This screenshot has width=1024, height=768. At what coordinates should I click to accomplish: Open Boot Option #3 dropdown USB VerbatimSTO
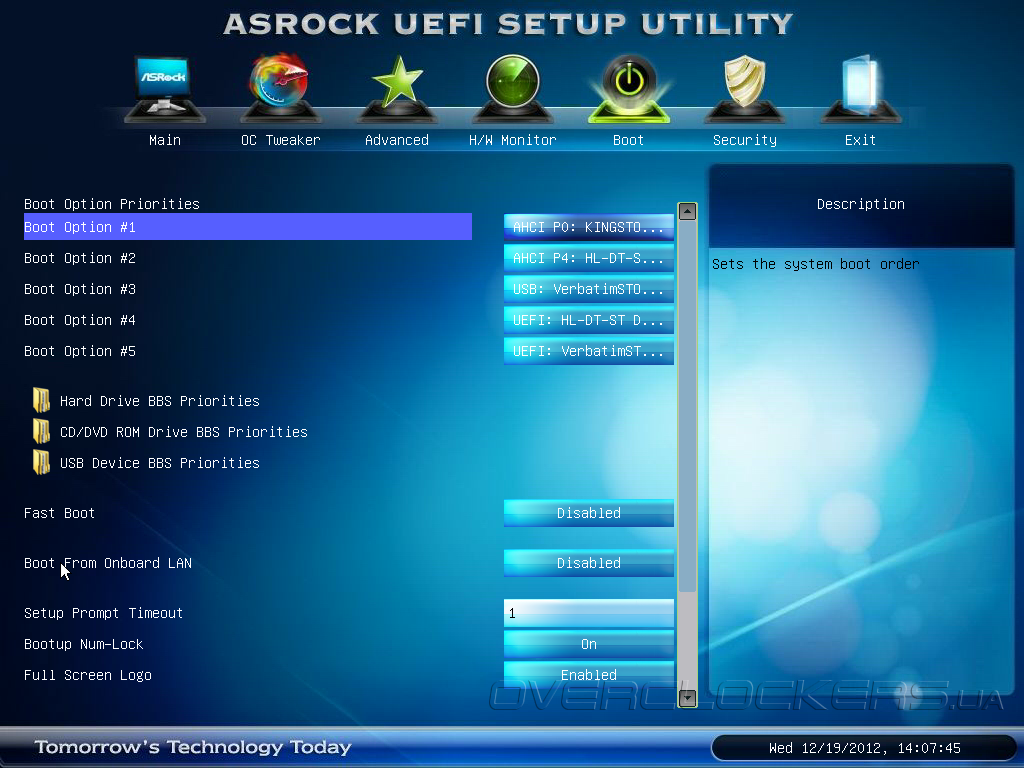(588, 289)
